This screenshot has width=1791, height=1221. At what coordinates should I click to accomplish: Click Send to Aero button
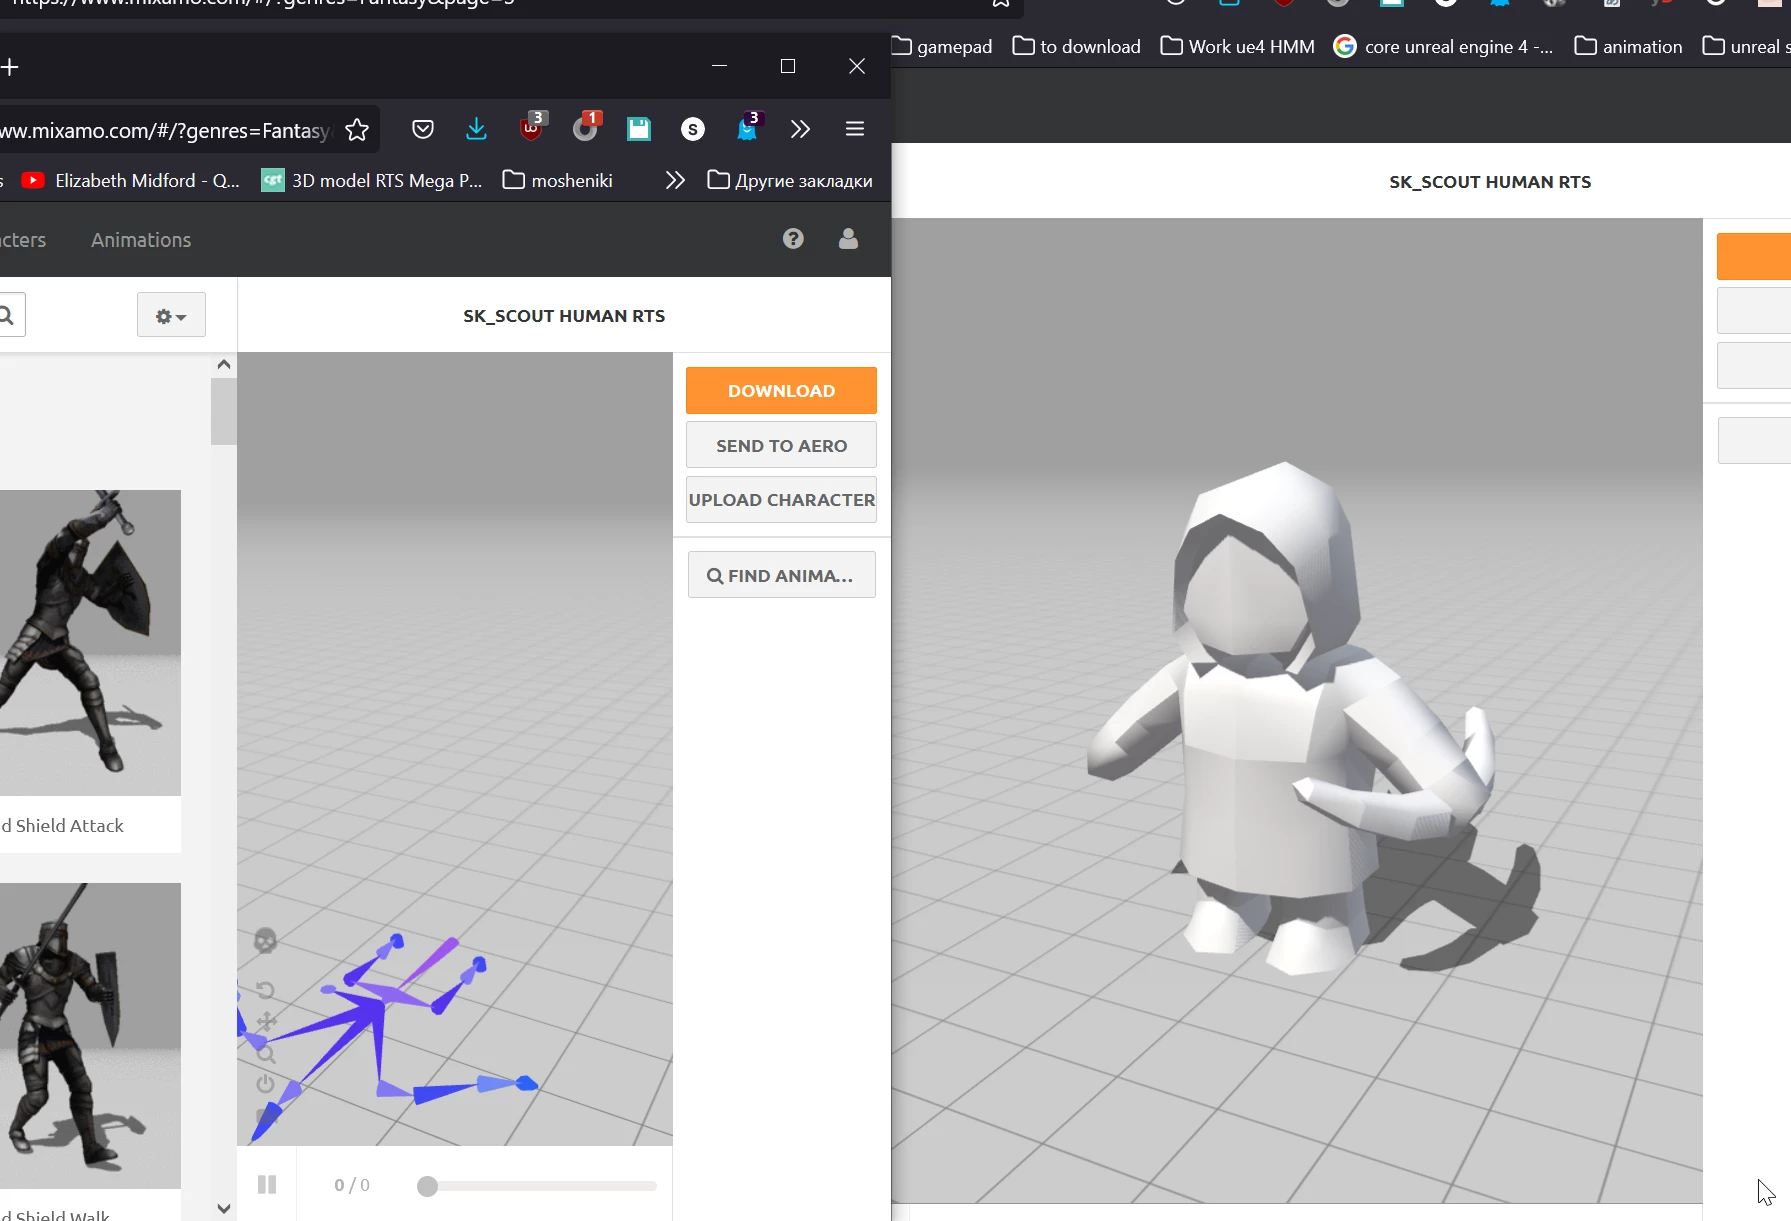pyautogui.click(x=781, y=445)
